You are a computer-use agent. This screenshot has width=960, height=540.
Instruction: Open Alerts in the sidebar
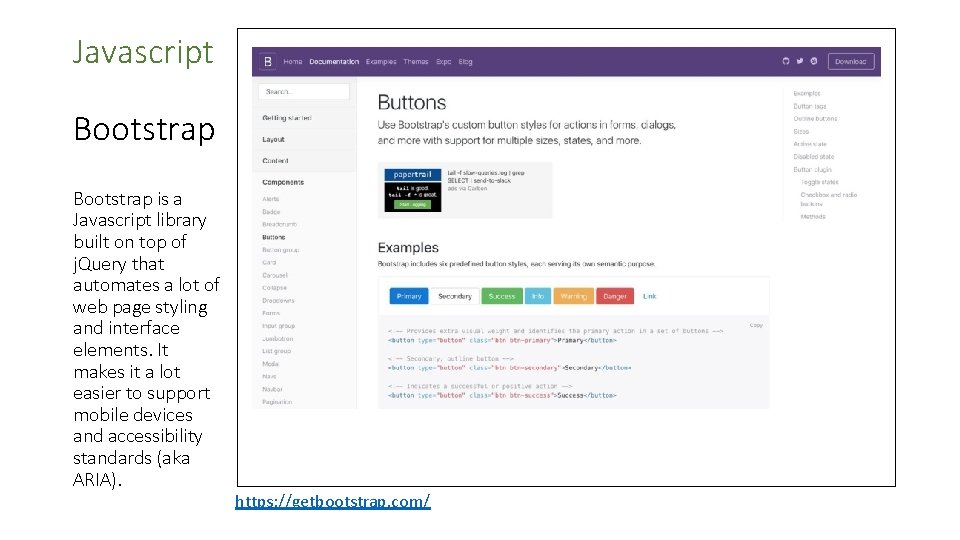(271, 199)
